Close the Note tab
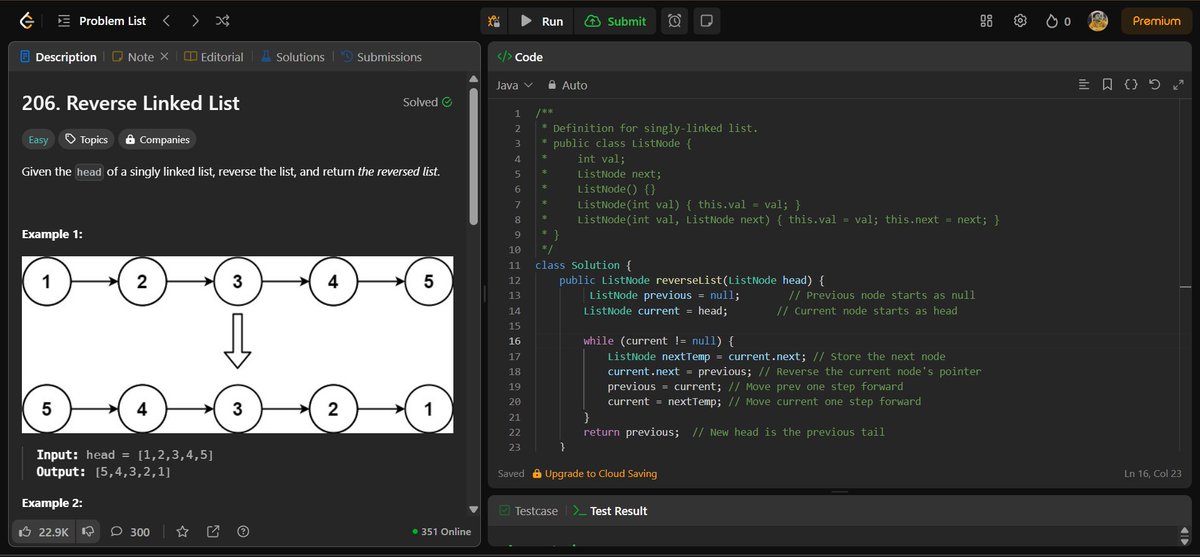This screenshot has width=1200, height=557. 165,57
